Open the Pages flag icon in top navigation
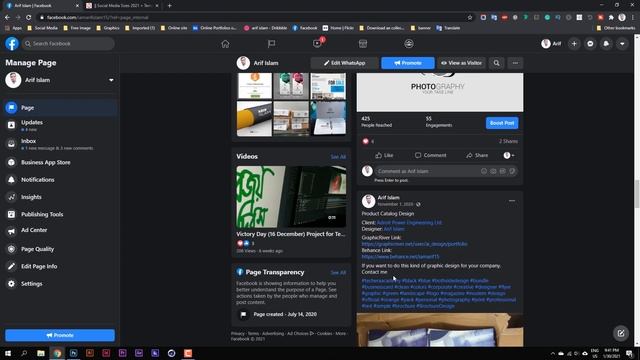640x360 pixels. pyautogui.click(x=271, y=44)
